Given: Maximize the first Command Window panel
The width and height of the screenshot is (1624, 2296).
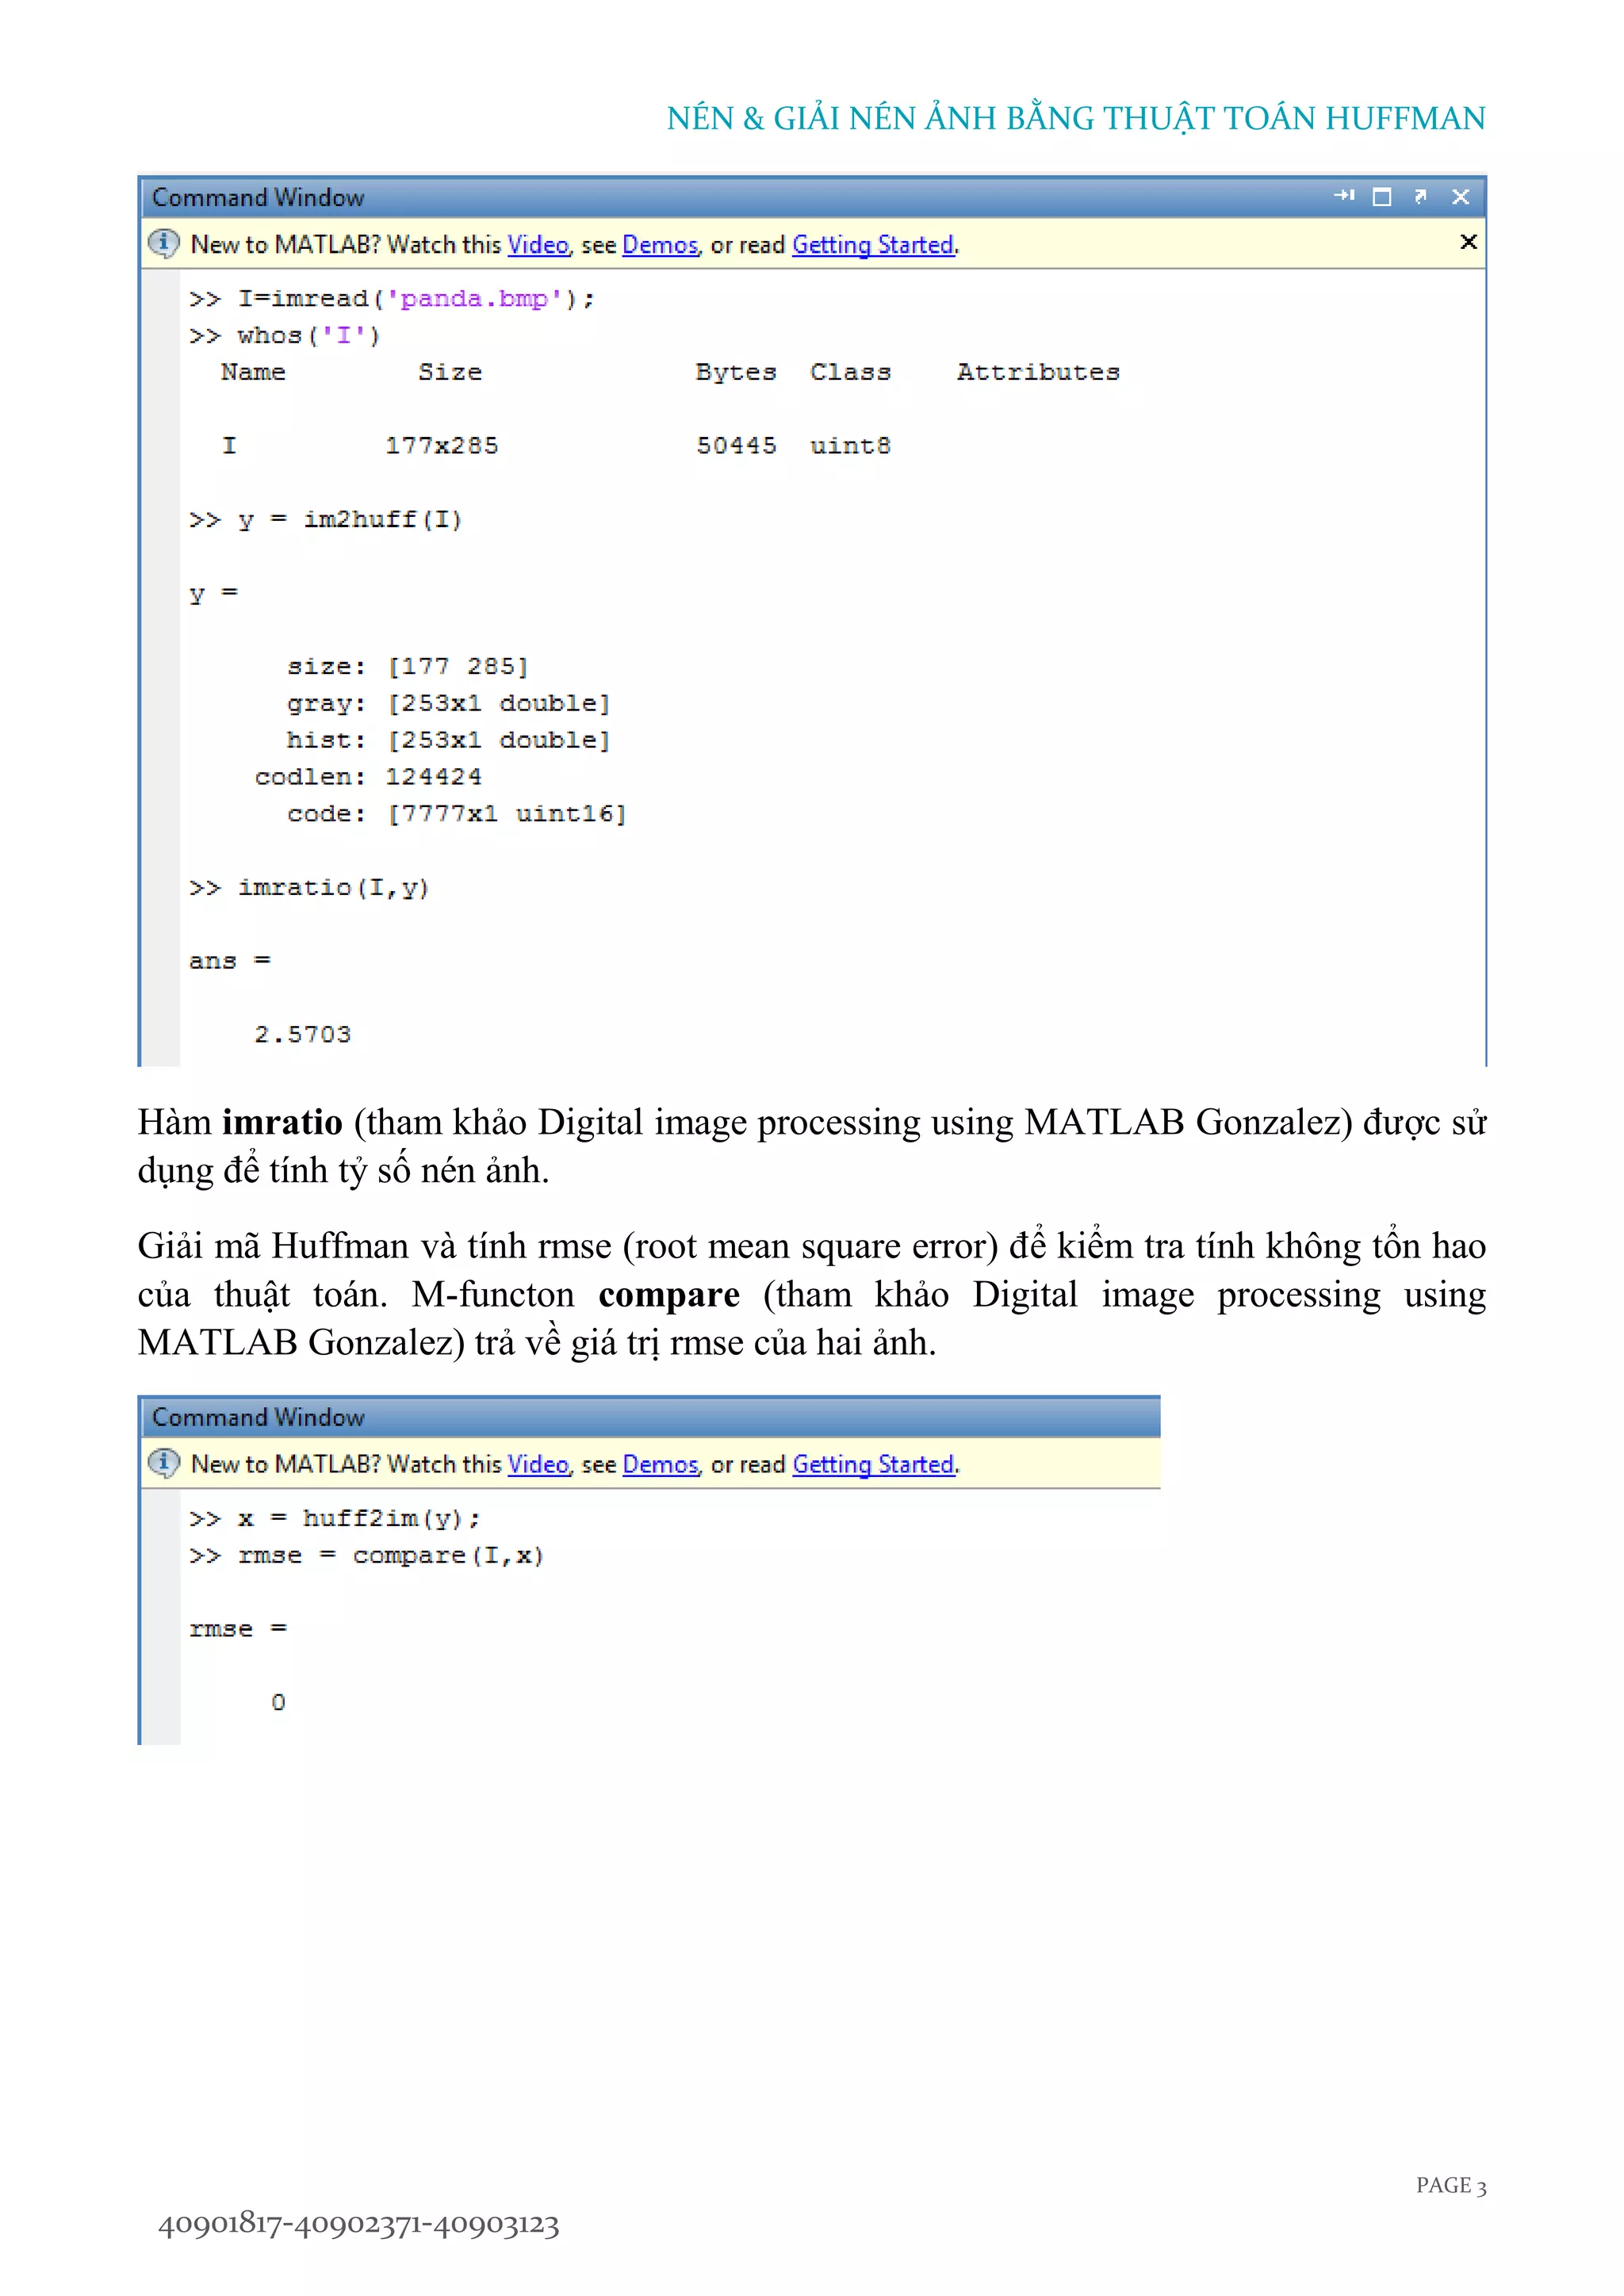Looking at the screenshot, I should coord(1382,197).
